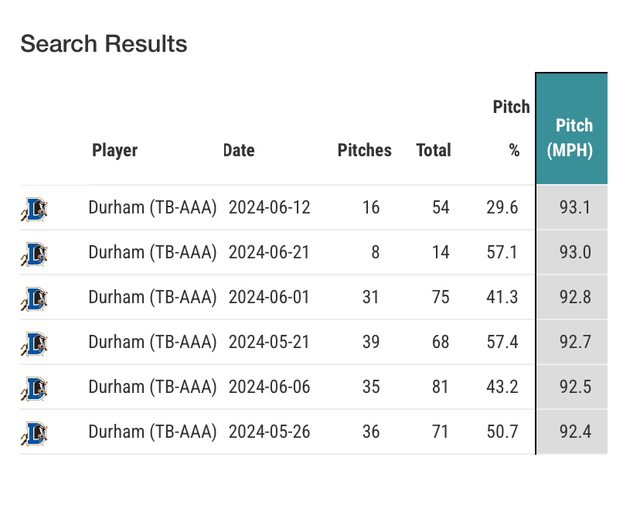This screenshot has height=519, width=640.
Task: Sort by Pitches column header
Action: [x=364, y=151]
